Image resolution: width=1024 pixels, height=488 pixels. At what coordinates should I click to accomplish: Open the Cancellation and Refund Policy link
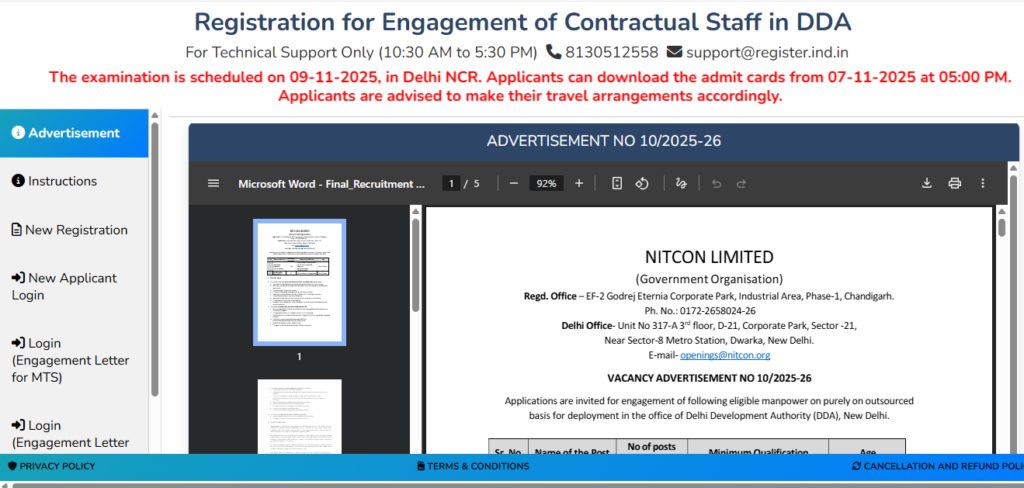coord(938,466)
